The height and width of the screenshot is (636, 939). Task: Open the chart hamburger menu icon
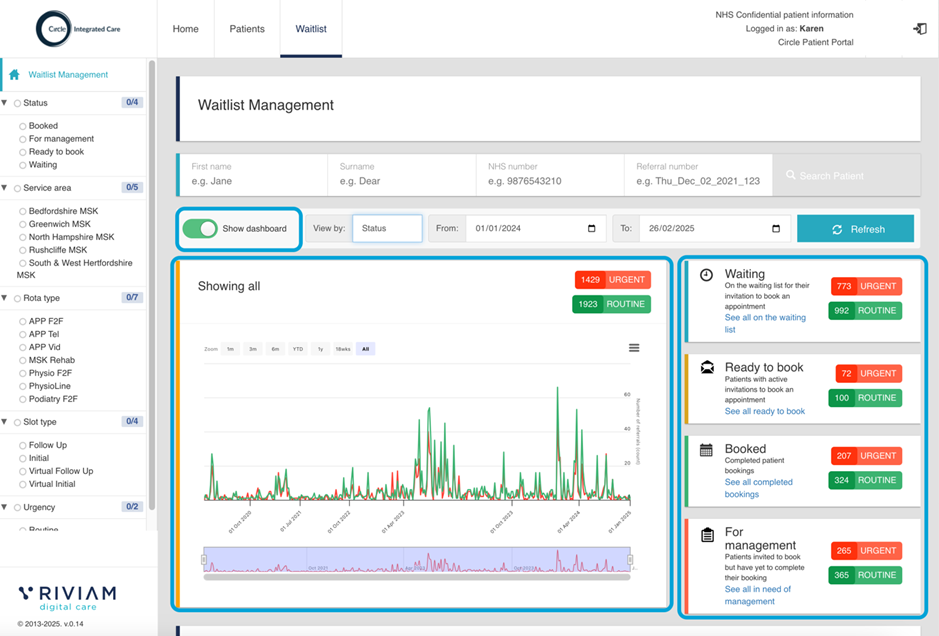point(634,348)
